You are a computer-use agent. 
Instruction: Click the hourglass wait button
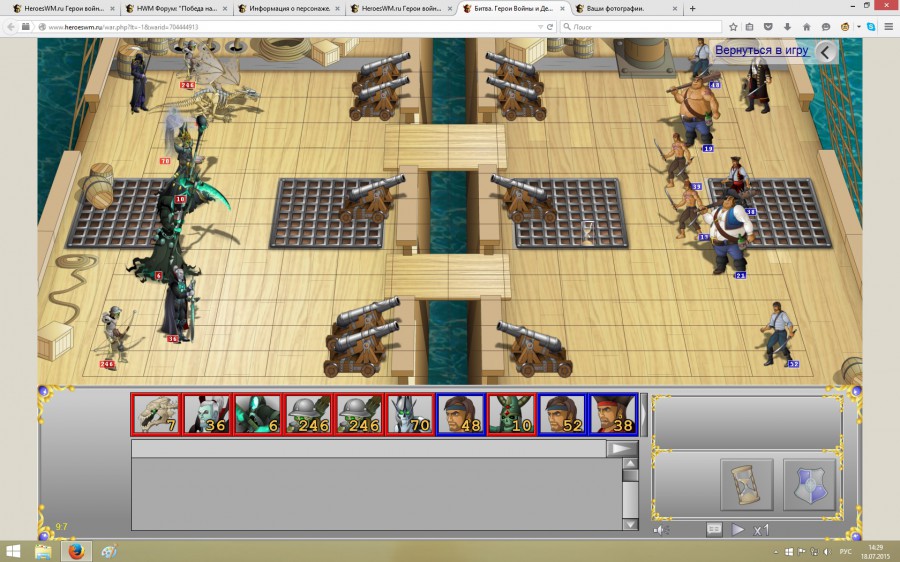tap(746, 484)
